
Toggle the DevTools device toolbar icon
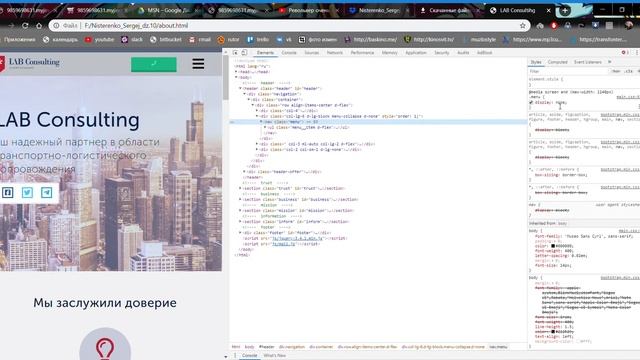pos(244,53)
